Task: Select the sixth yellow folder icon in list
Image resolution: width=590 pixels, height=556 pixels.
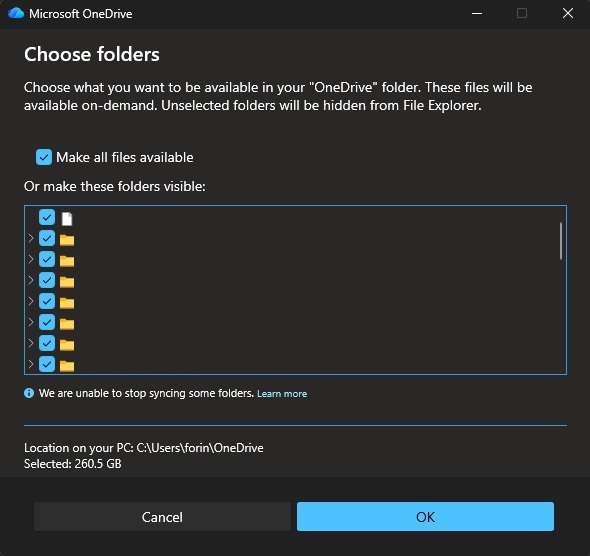Action: [67, 345]
